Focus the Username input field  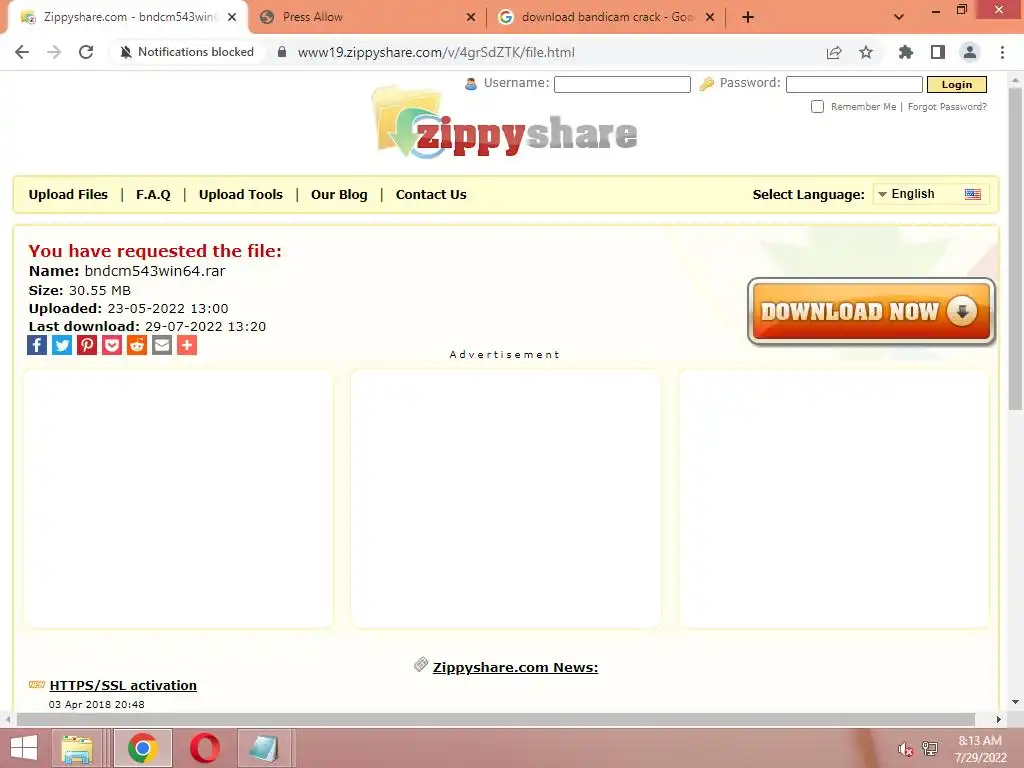[622, 84]
